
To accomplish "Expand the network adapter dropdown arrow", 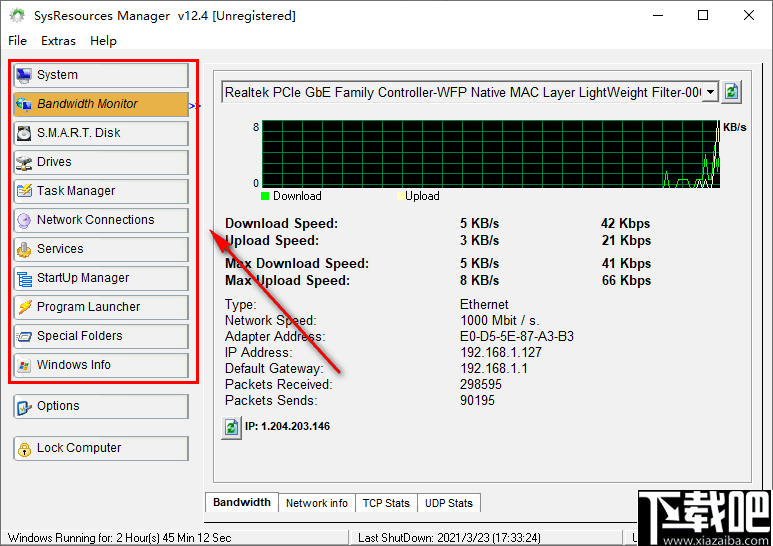I will coord(710,92).
